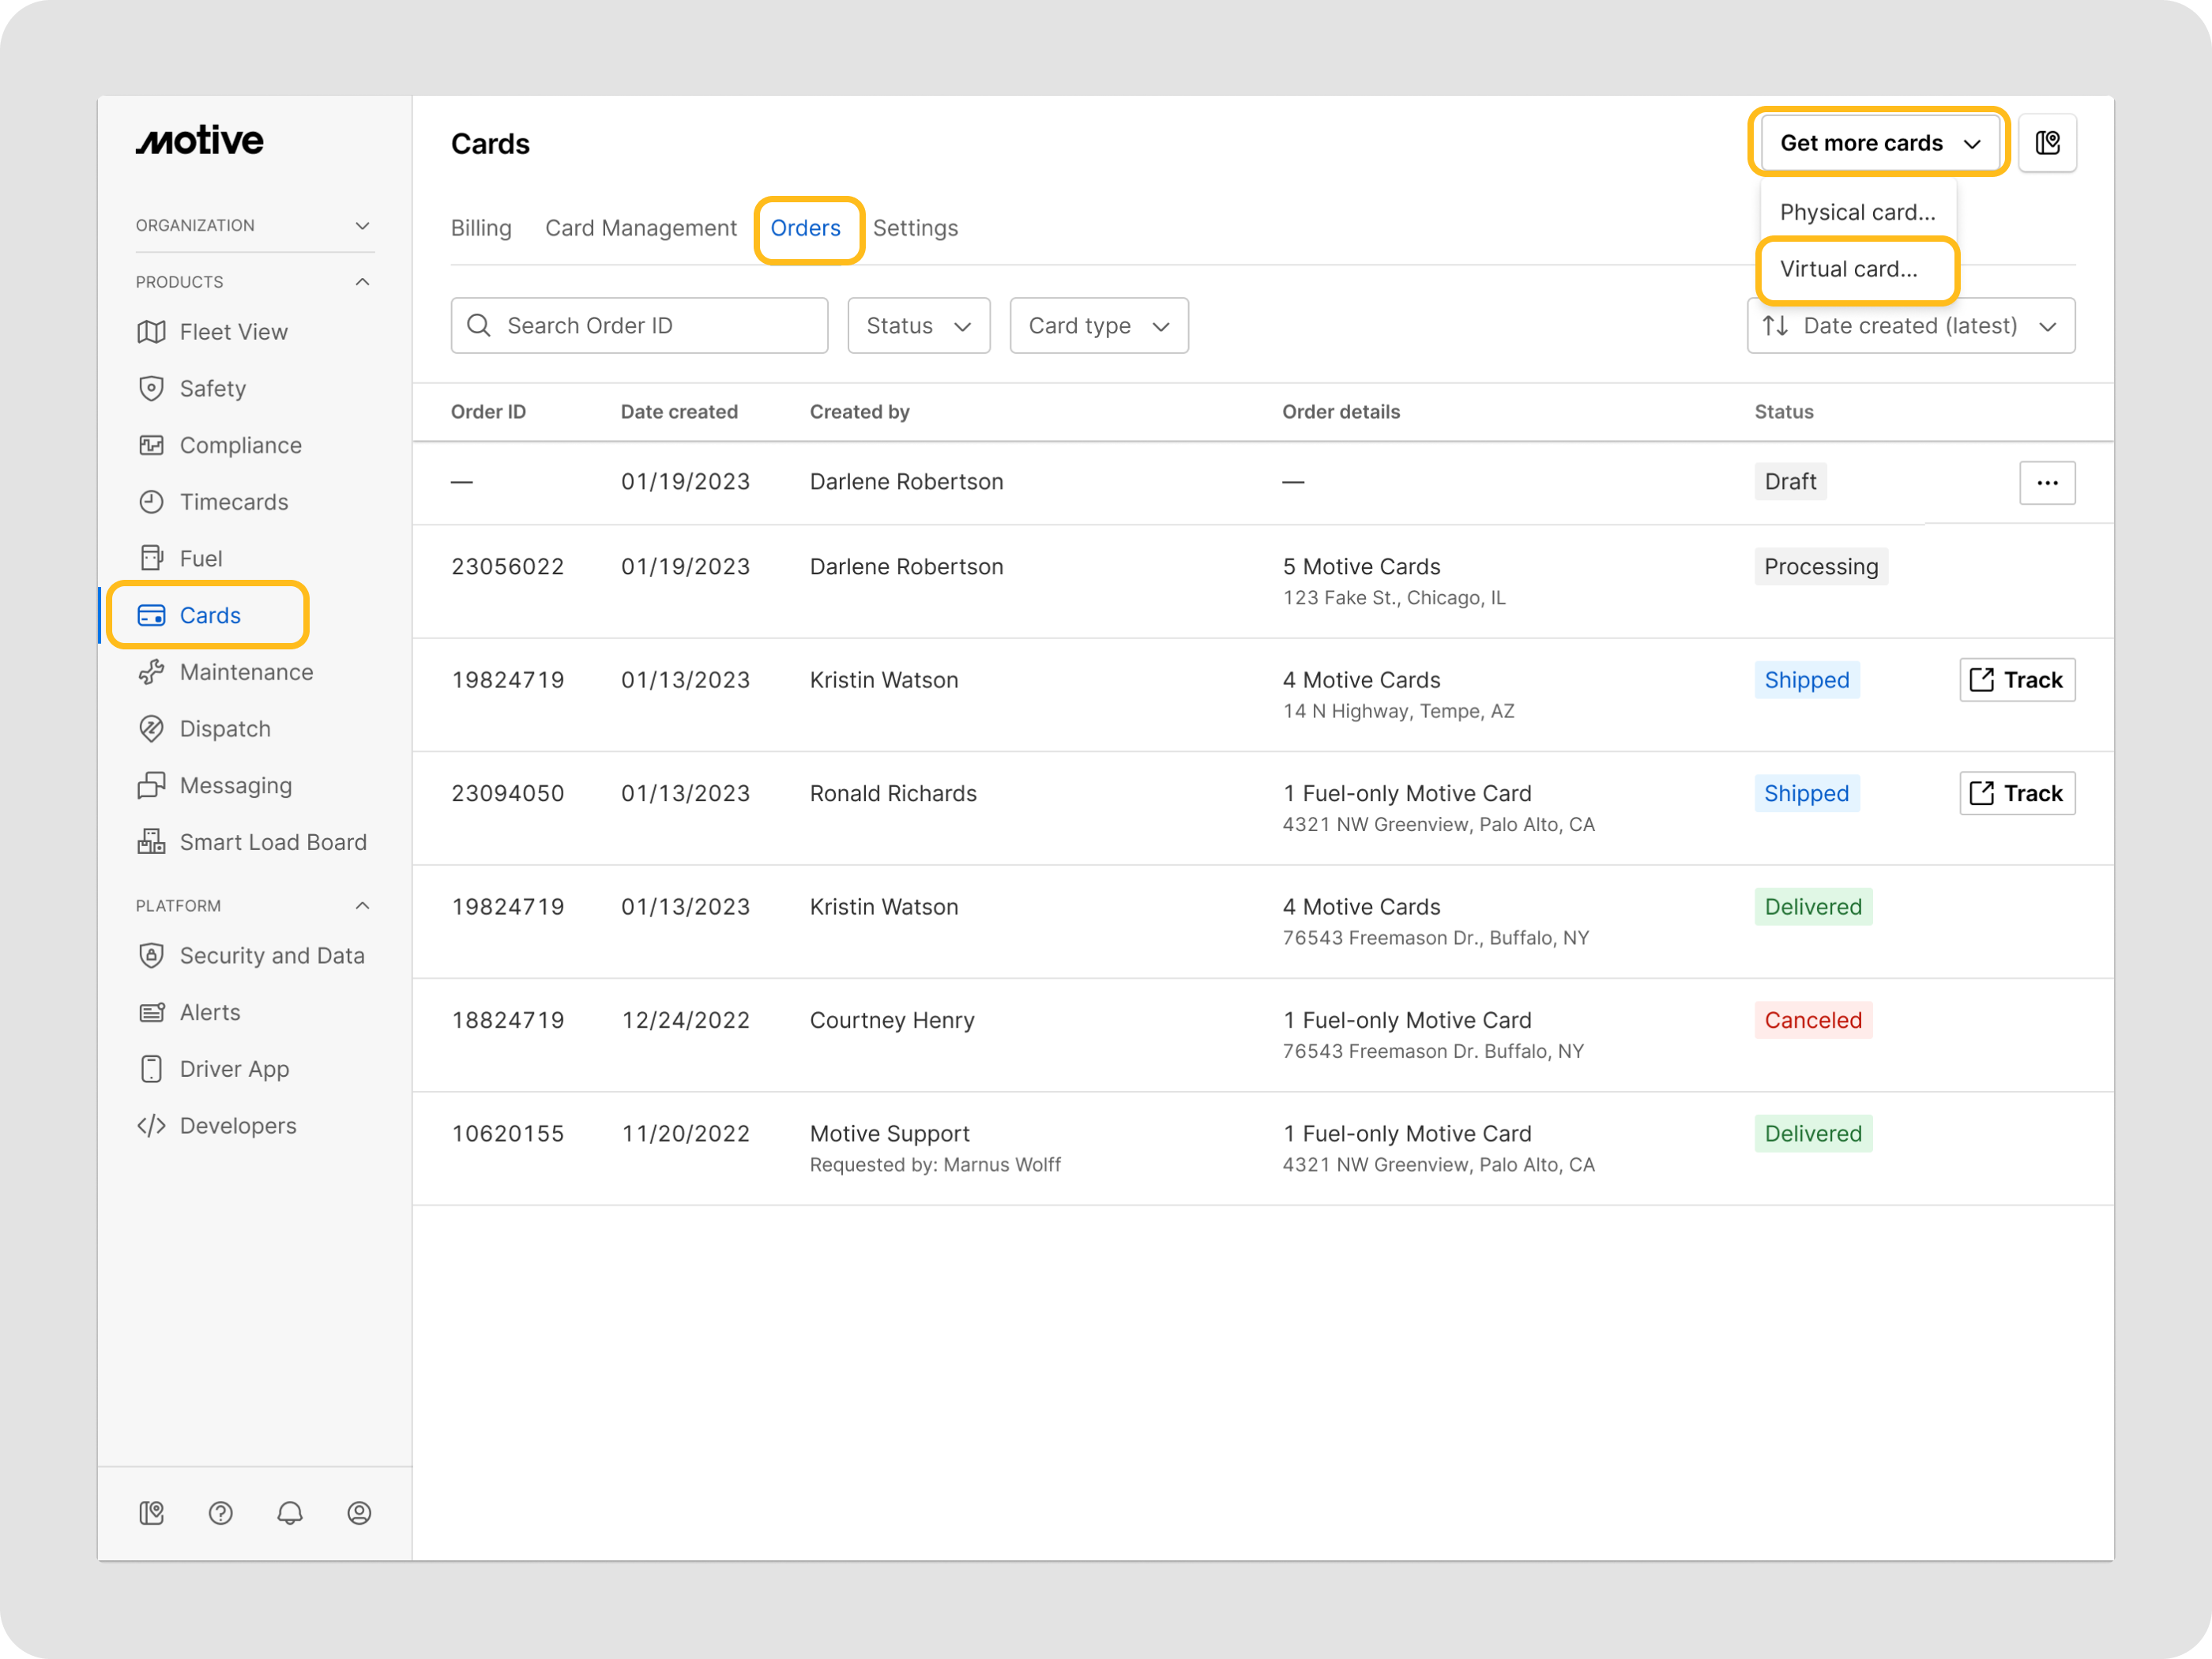This screenshot has height=1659, width=2212.
Task: Select Virtual card menu option
Action: click(x=1848, y=269)
